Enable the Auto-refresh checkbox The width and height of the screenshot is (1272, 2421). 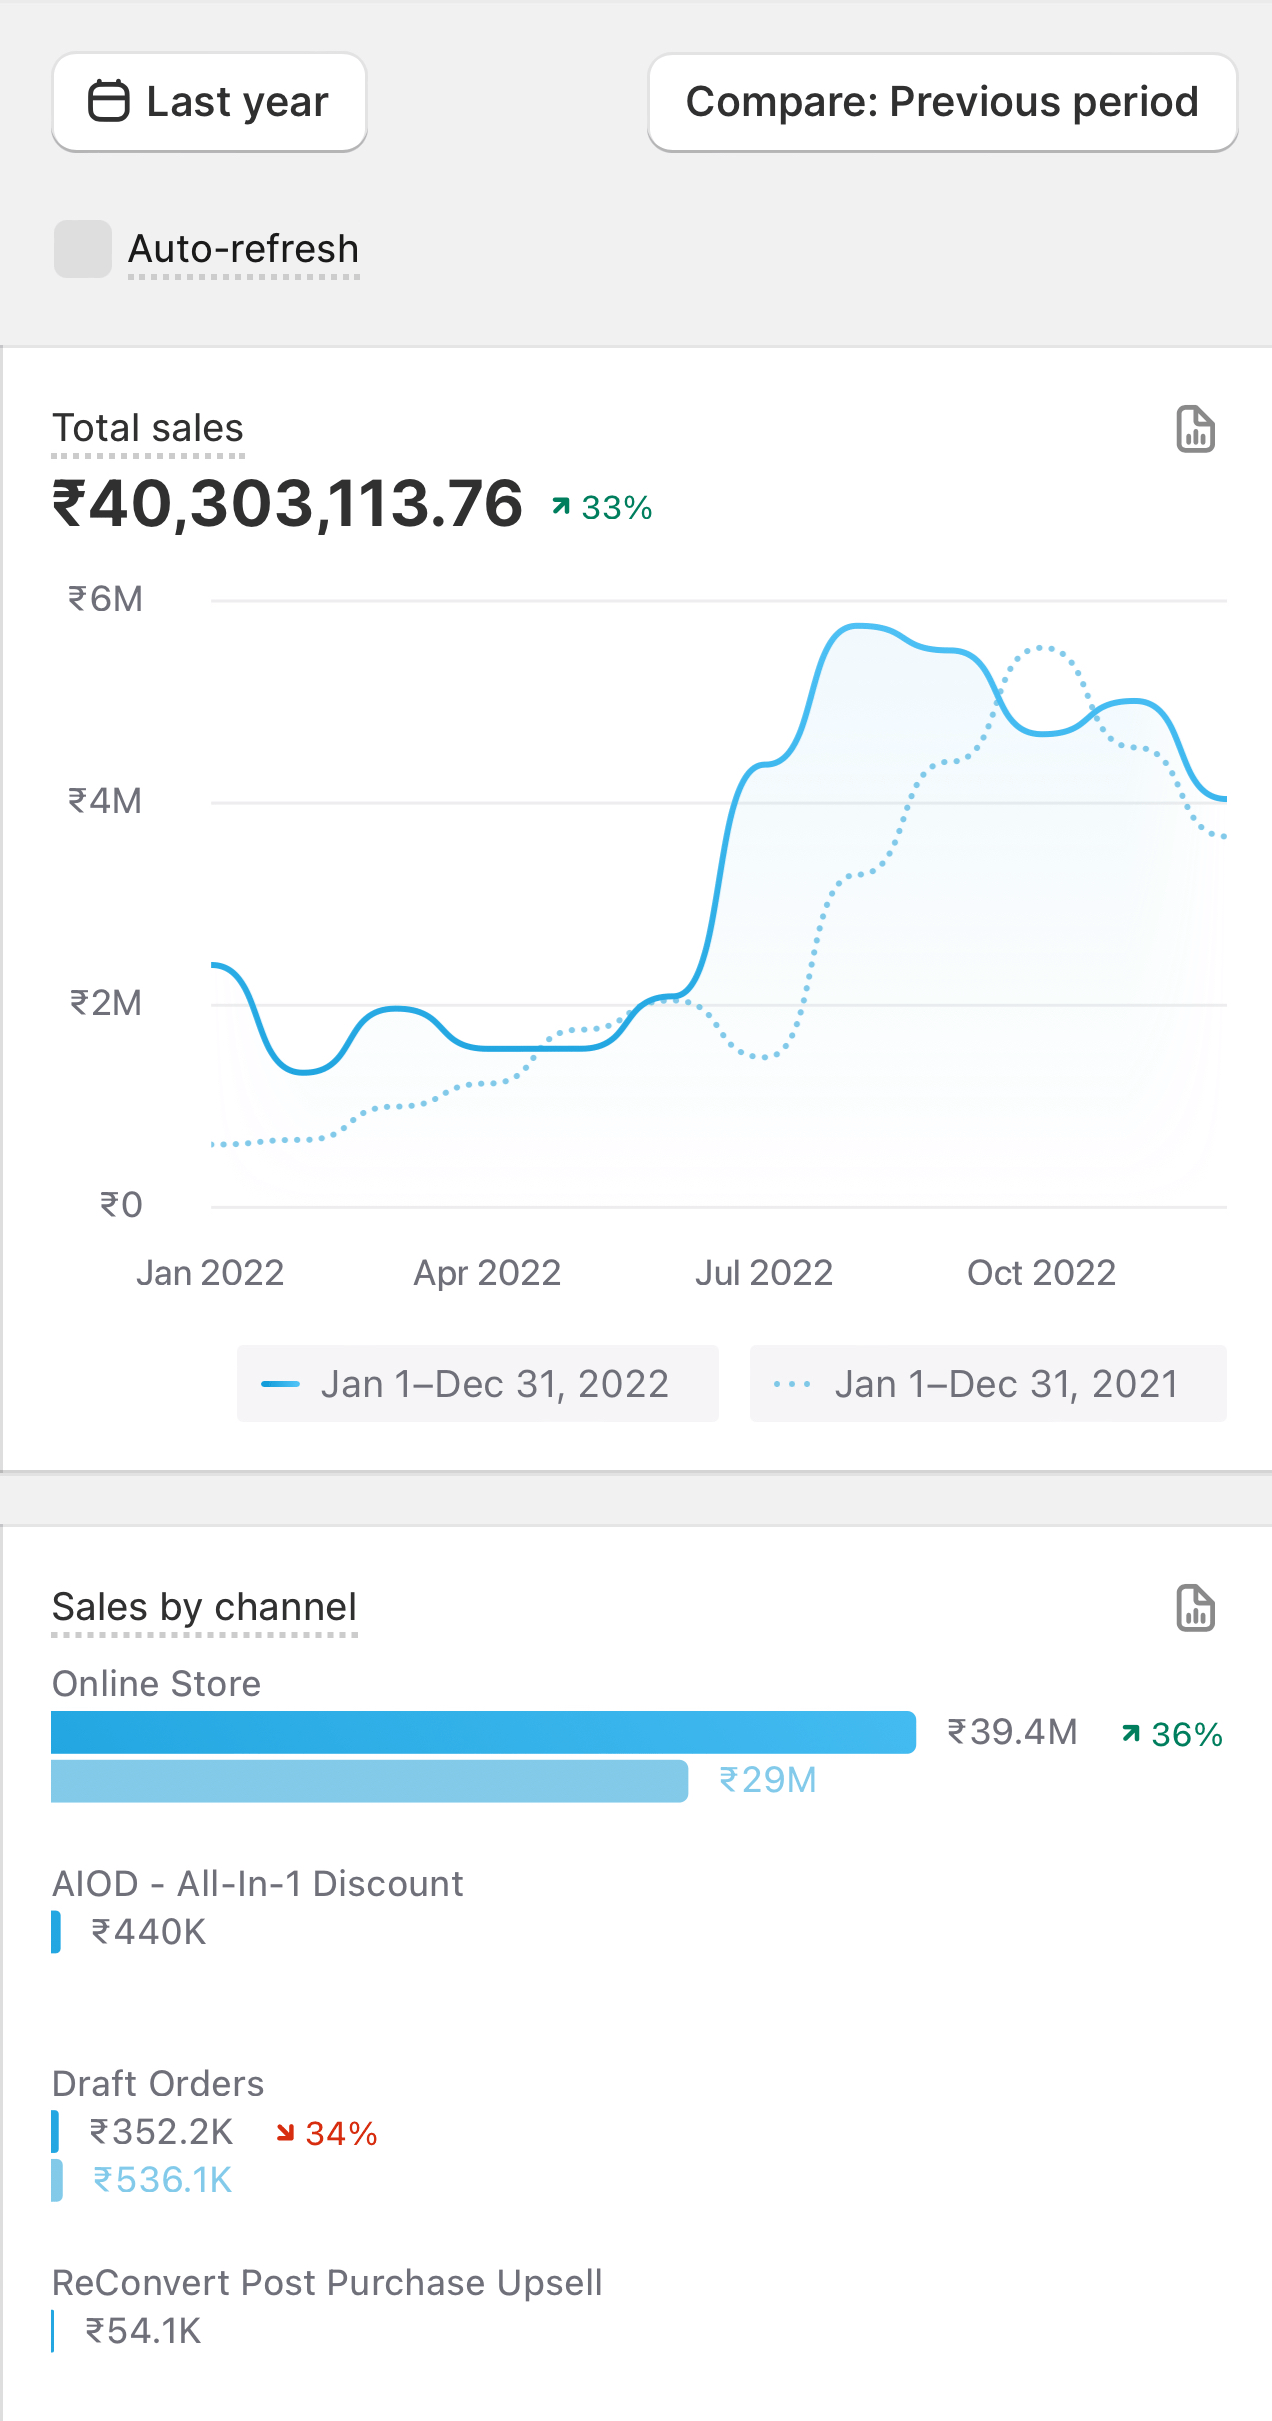pos(82,249)
